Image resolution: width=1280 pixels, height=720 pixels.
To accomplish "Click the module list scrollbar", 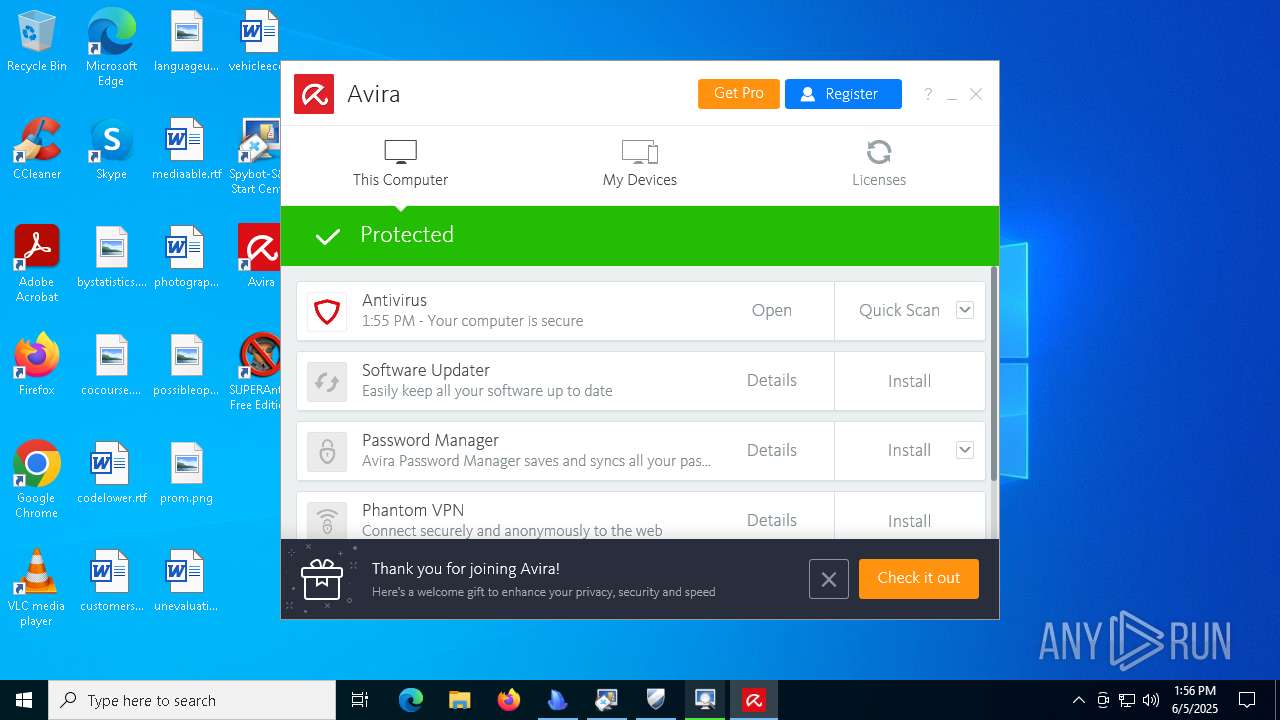I will [993, 373].
